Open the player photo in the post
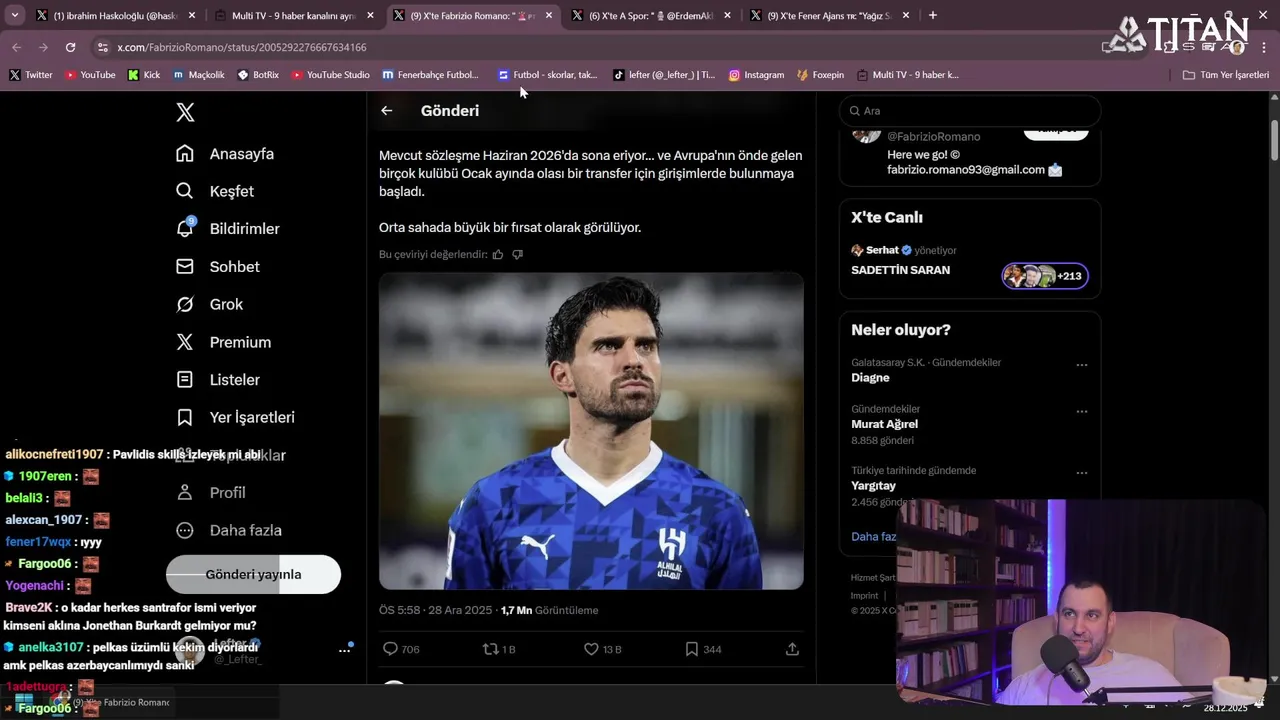This screenshot has height=720, width=1280. pos(591,431)
